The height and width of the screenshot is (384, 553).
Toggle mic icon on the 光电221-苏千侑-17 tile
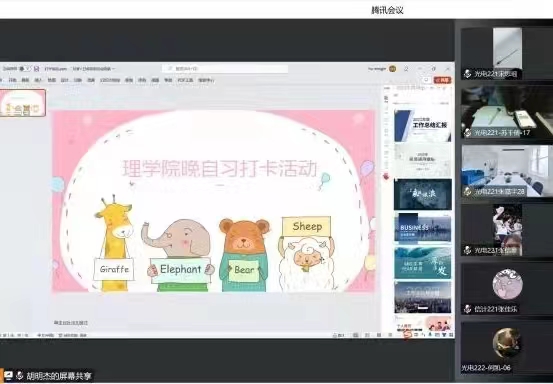[468, 133]
